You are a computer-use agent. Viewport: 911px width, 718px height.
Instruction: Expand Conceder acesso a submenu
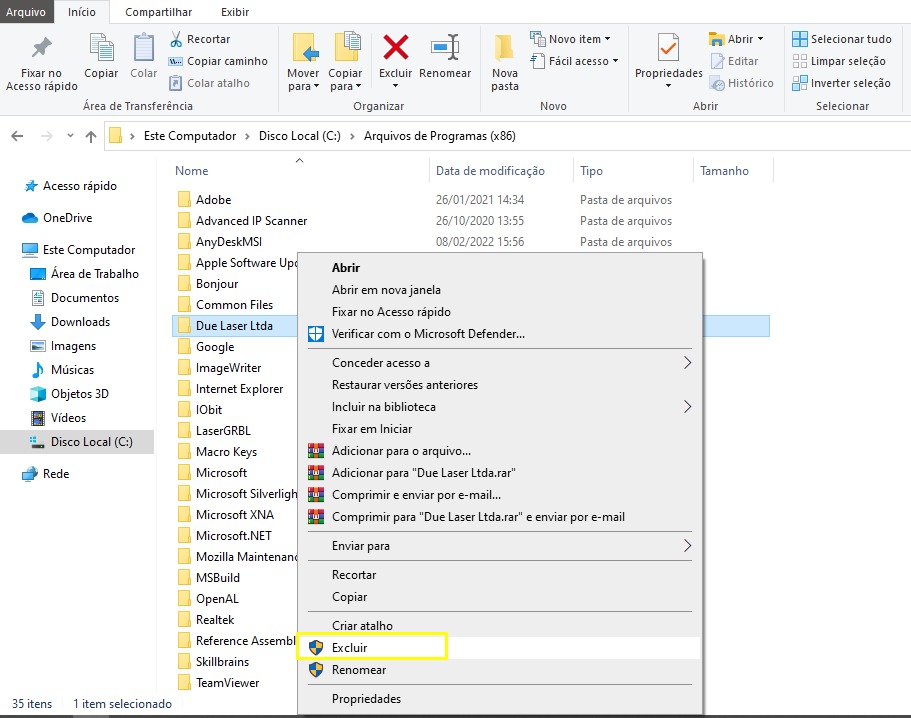click(x=687, y=363)
